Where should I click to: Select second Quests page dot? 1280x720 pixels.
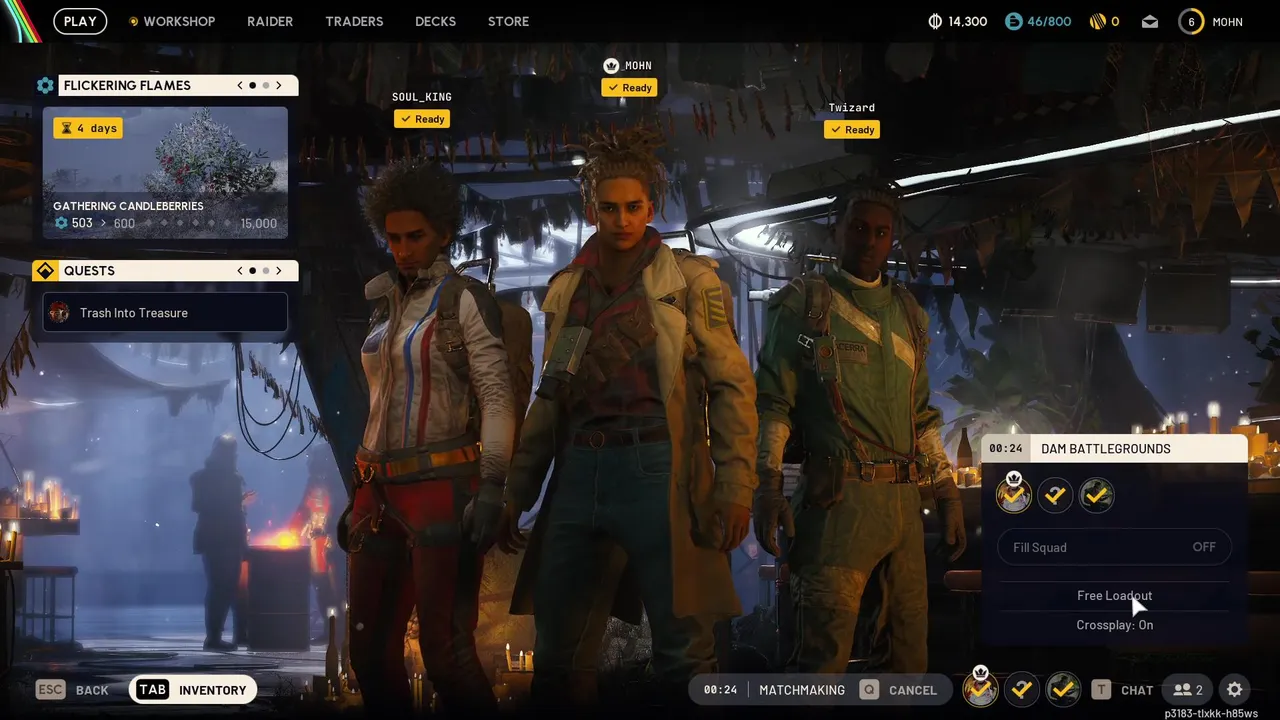pyautogui.click(x=265, y=271)
